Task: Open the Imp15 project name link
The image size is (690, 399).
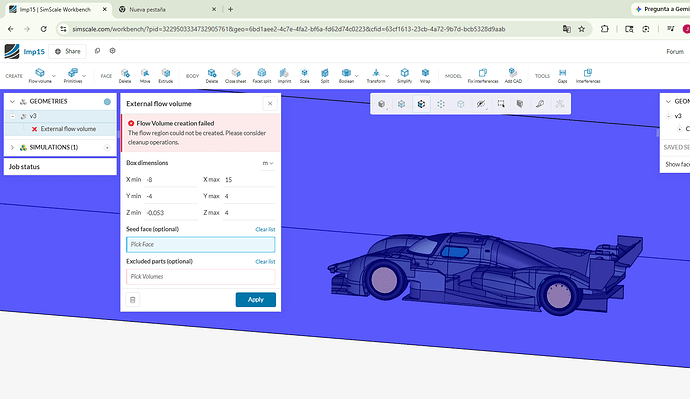Action: click(x=34, y=51)
